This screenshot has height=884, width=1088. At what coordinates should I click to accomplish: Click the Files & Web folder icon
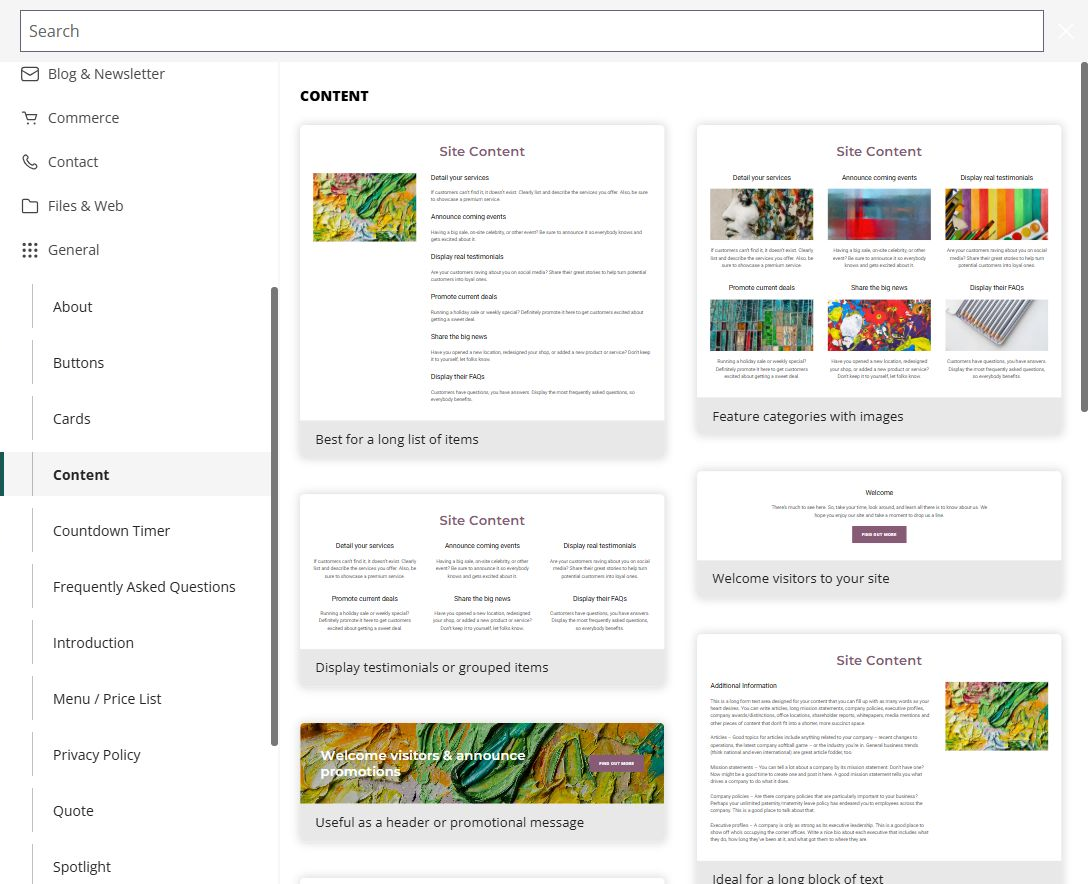click(x=30, y=206)
